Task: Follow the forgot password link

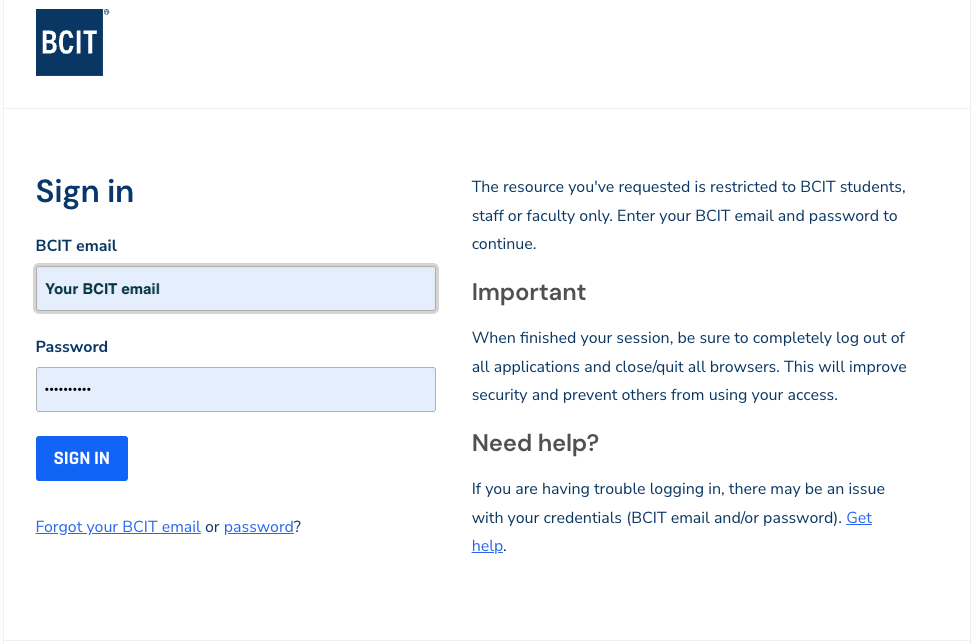Action: [258, 526]
